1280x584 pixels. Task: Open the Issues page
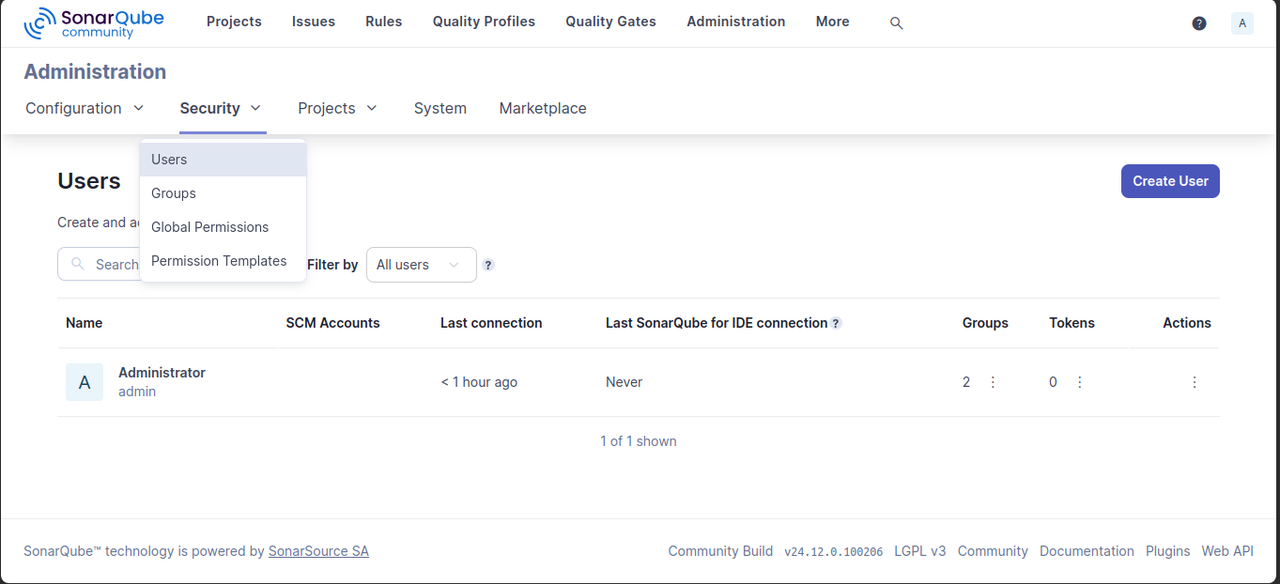click(314, 21)
